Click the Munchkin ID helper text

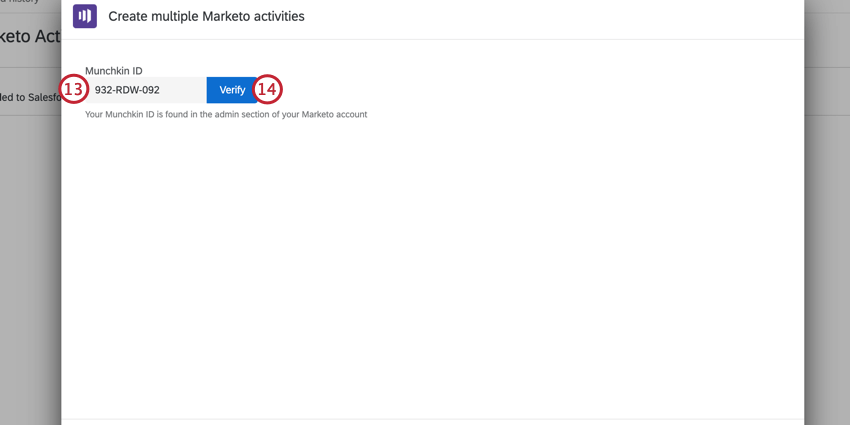pyautogui.click(x=225, y=115)
